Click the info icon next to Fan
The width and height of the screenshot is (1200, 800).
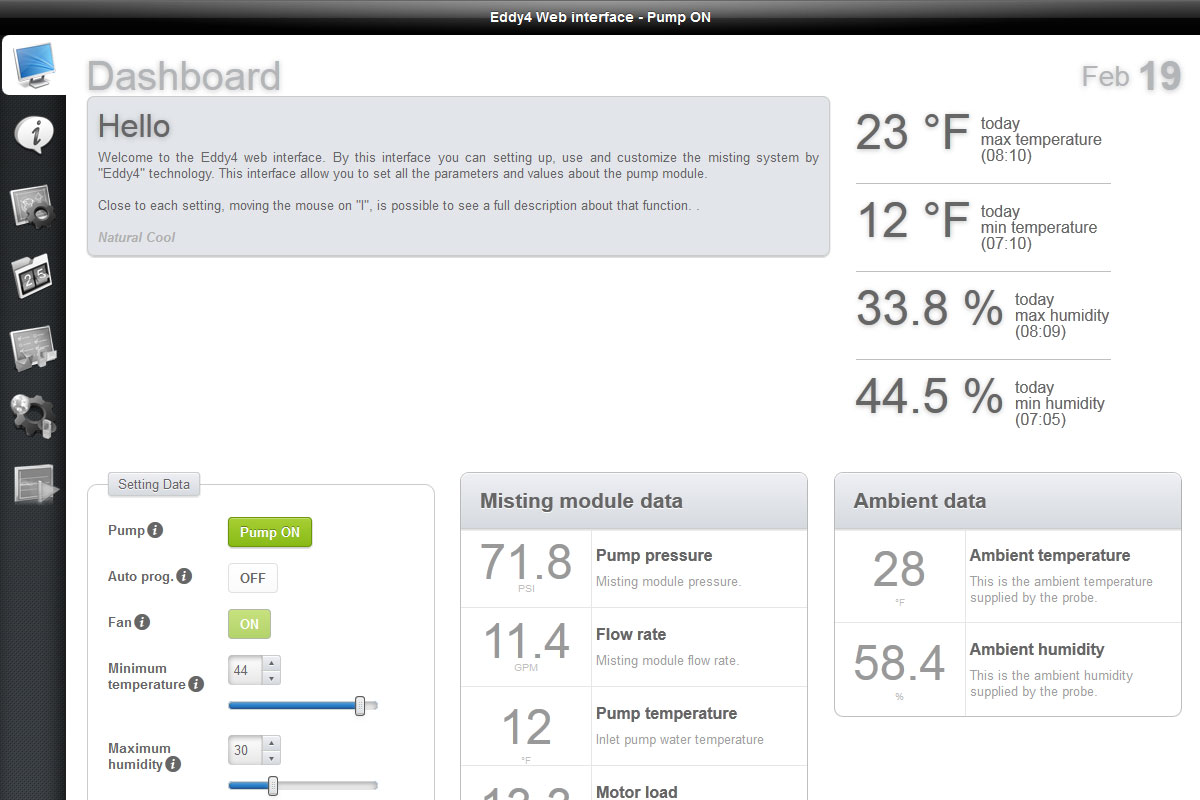(142, 622)
